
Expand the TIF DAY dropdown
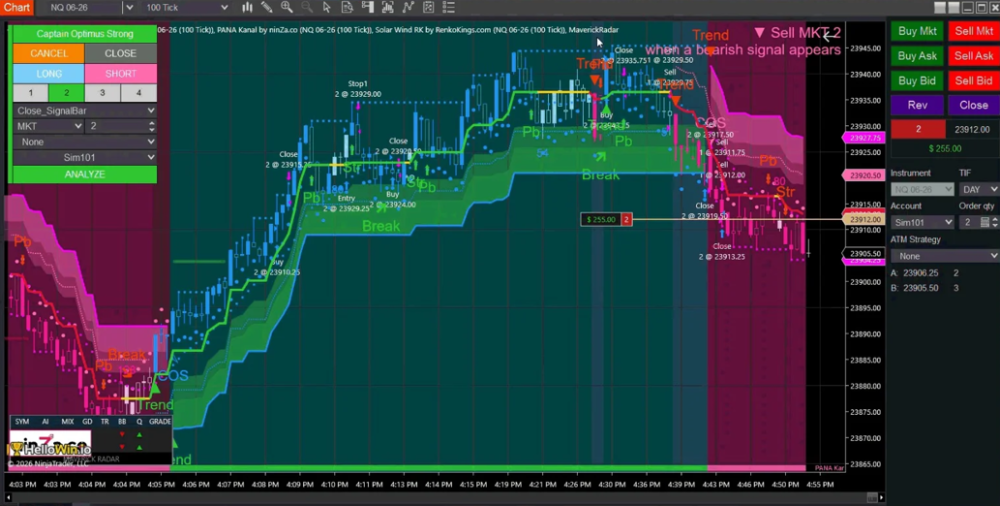coord(978,189)
